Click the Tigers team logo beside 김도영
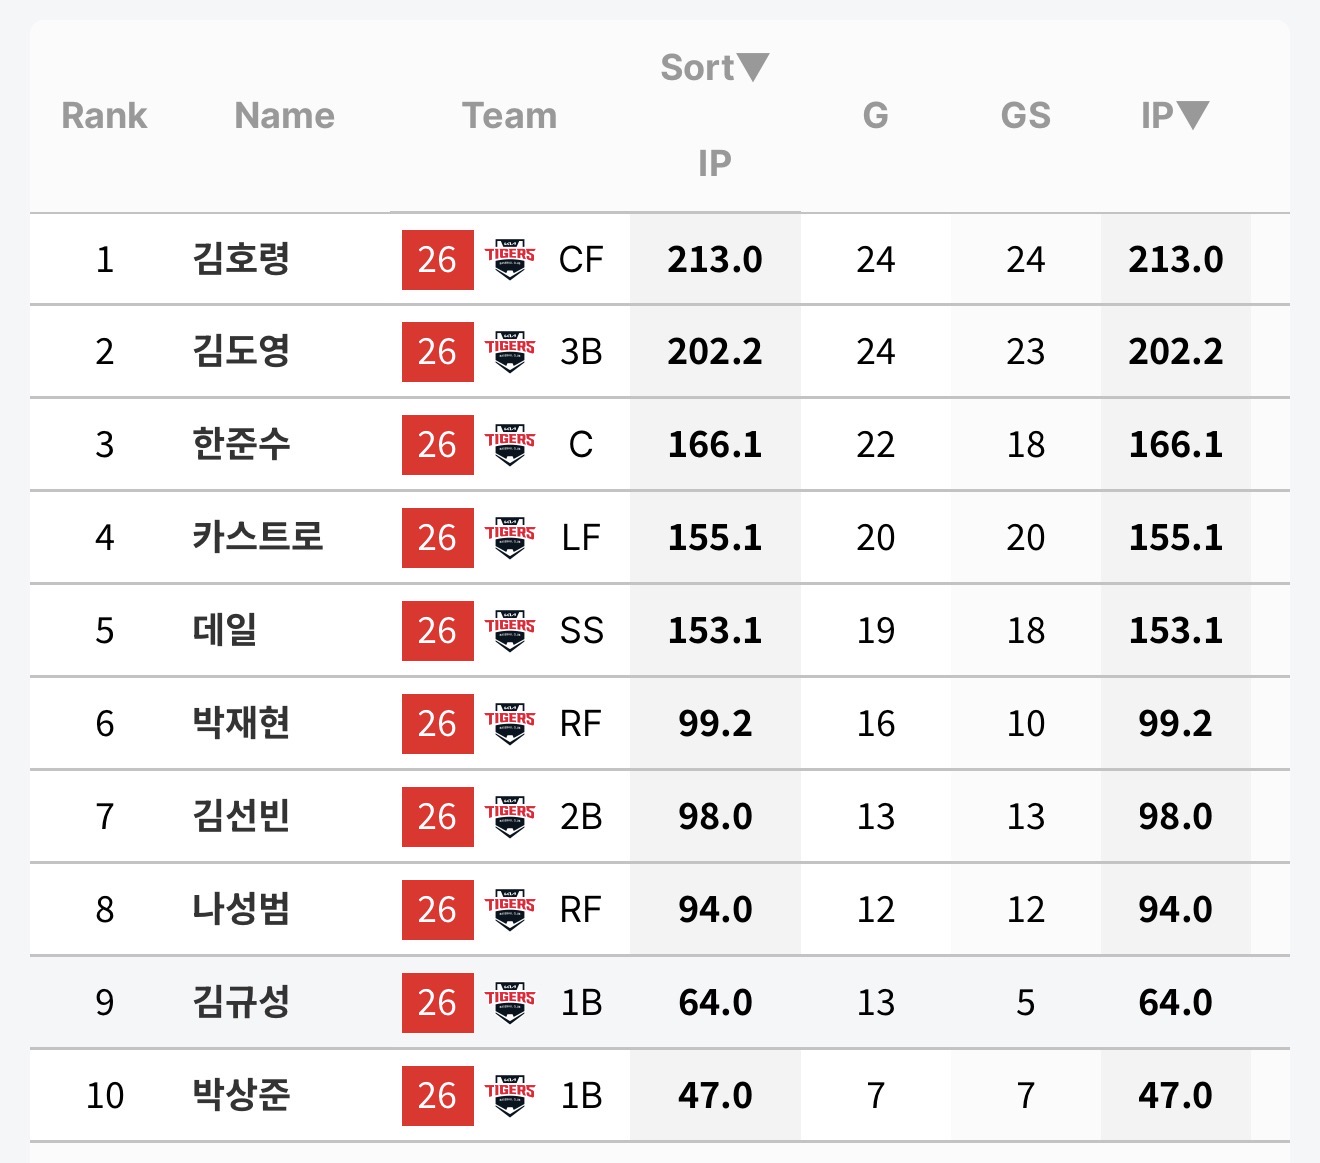 [510, 352]
